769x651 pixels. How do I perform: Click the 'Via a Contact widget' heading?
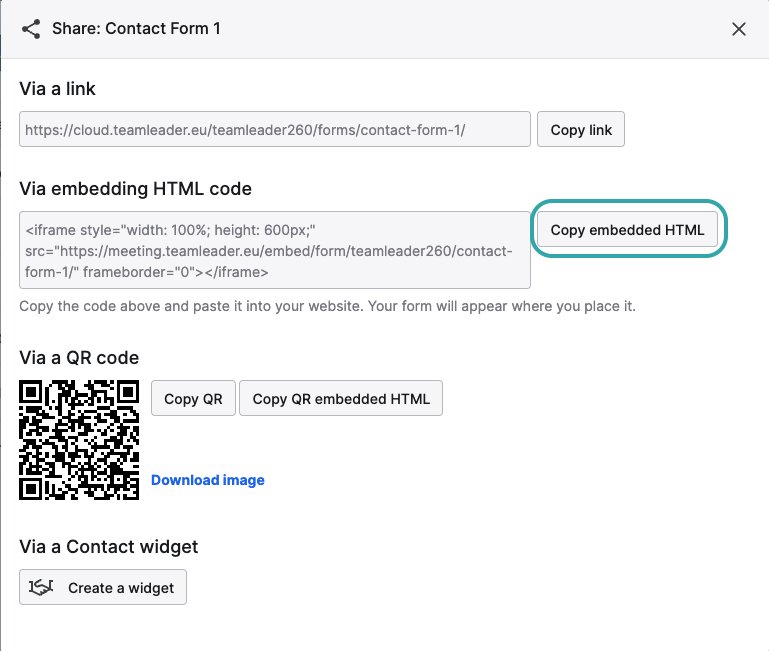click(108, 547)
